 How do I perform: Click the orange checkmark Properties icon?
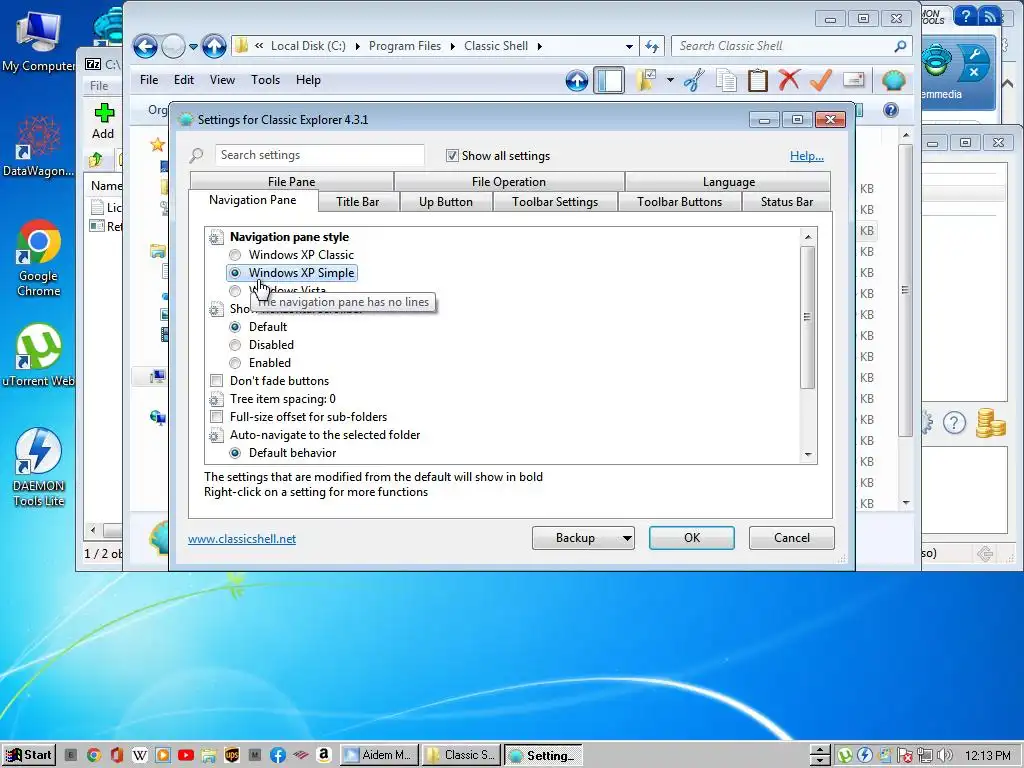coord(821,80)
